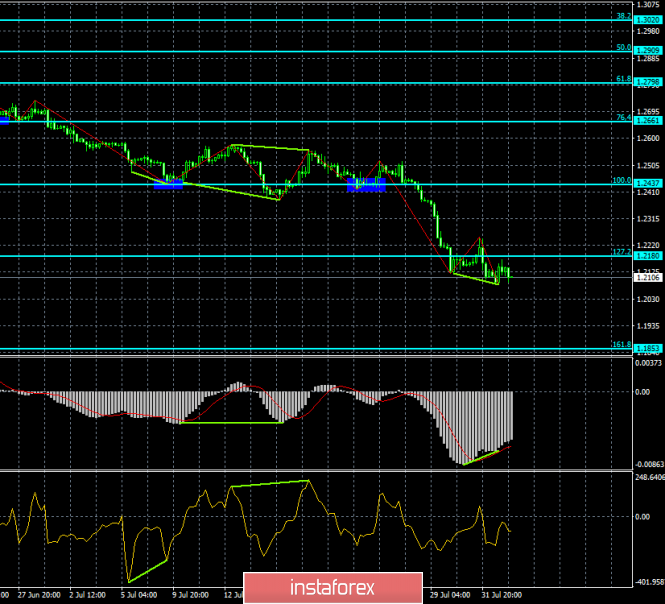
Task: Select the 38.2 Fibonacci level label
Action: tap(623, 16)
